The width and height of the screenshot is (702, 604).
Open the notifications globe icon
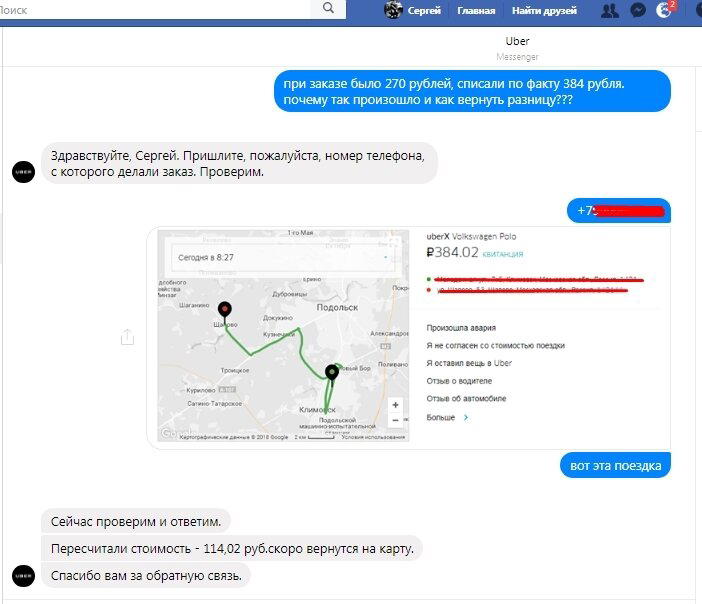663,10
